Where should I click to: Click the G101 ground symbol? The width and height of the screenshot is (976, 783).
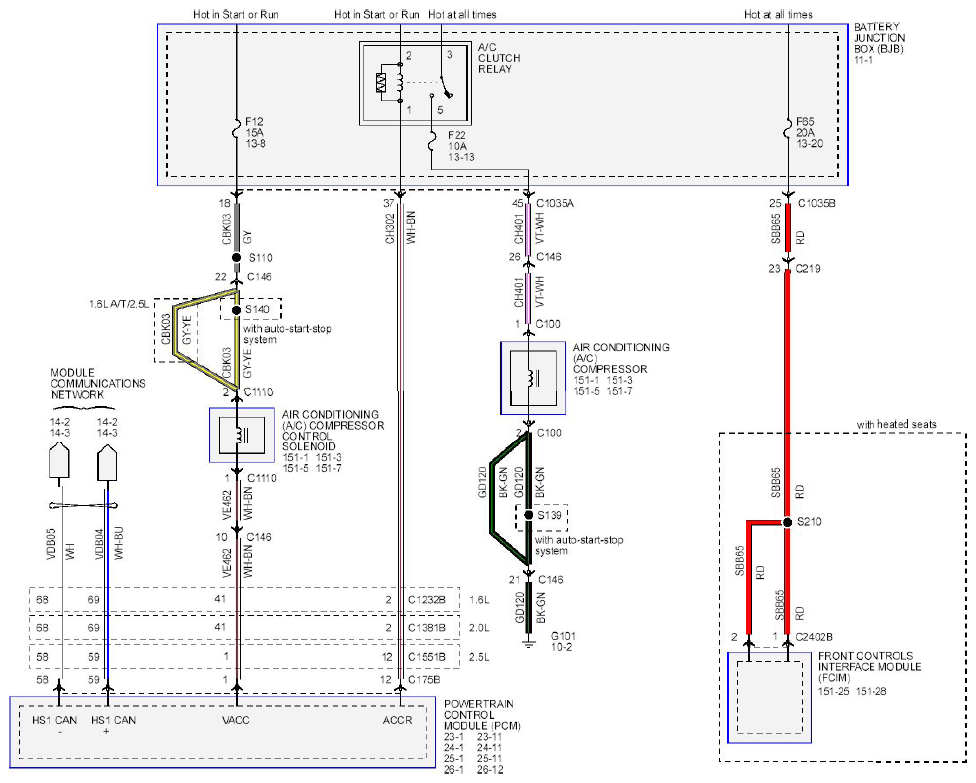528,641
